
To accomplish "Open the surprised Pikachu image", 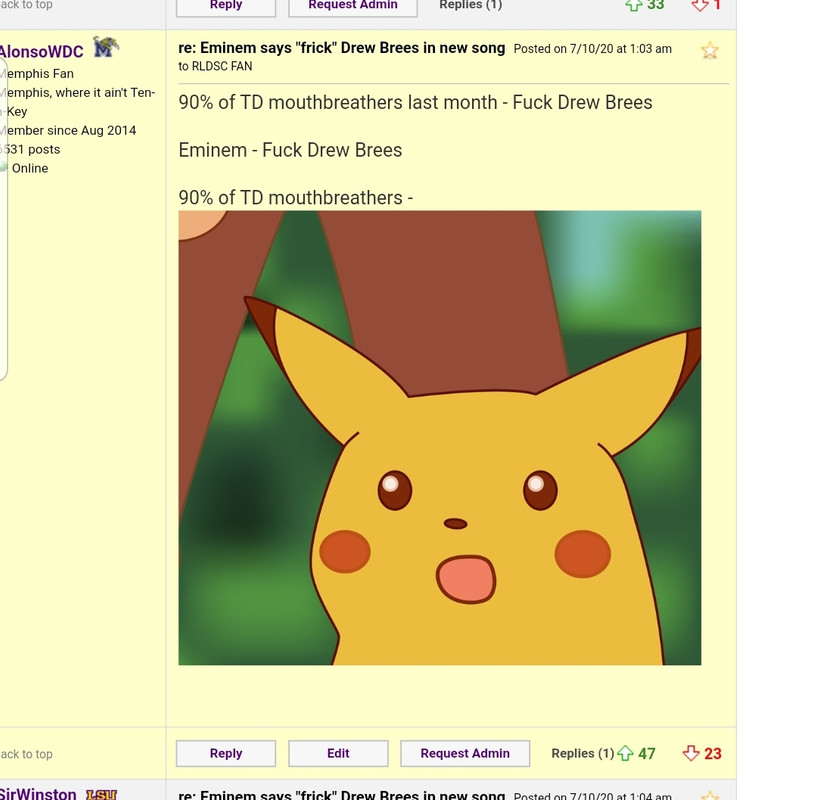I will coord(440,438).
